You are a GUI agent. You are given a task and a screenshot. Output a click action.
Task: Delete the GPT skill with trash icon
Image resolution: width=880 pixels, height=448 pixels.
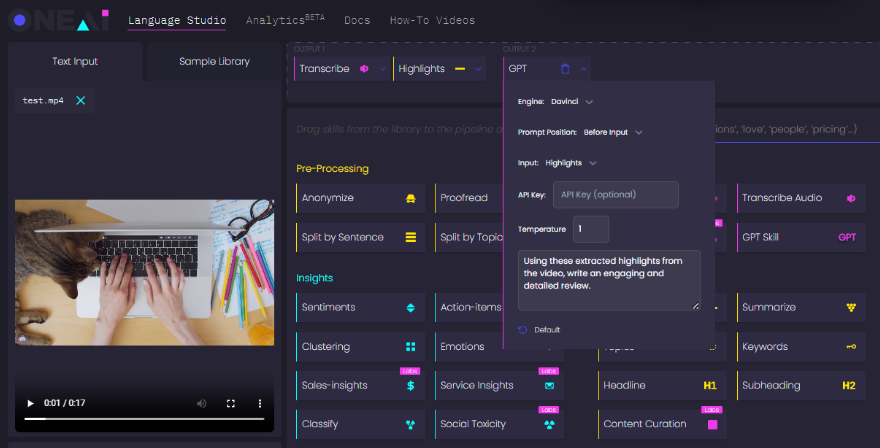(565, 68)
